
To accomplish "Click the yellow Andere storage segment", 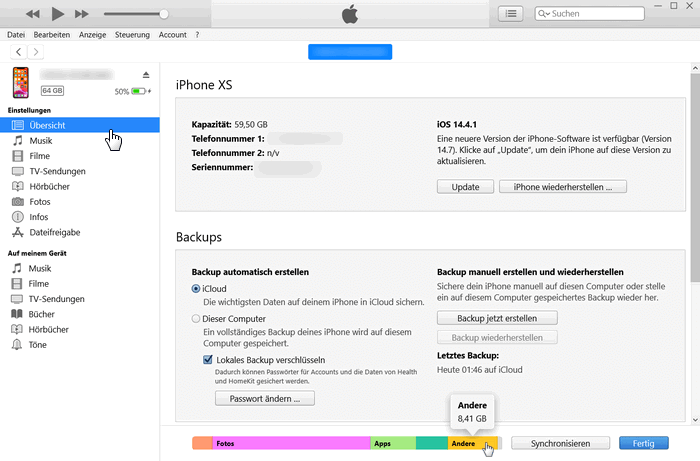I will tap(472, 443).
